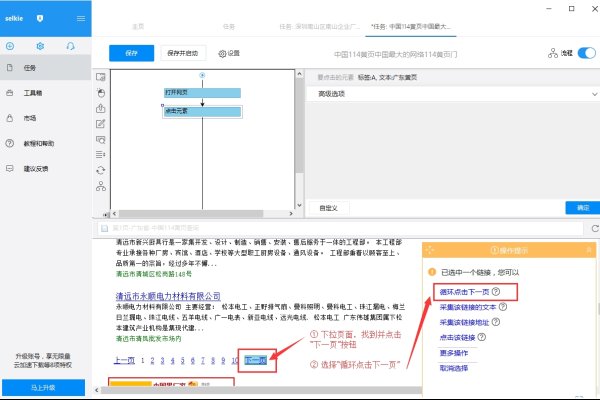The width and height of the screenshot is (600, 400).
Task: Select the pencil input-text tool icon
Action: tap(101, 124)
